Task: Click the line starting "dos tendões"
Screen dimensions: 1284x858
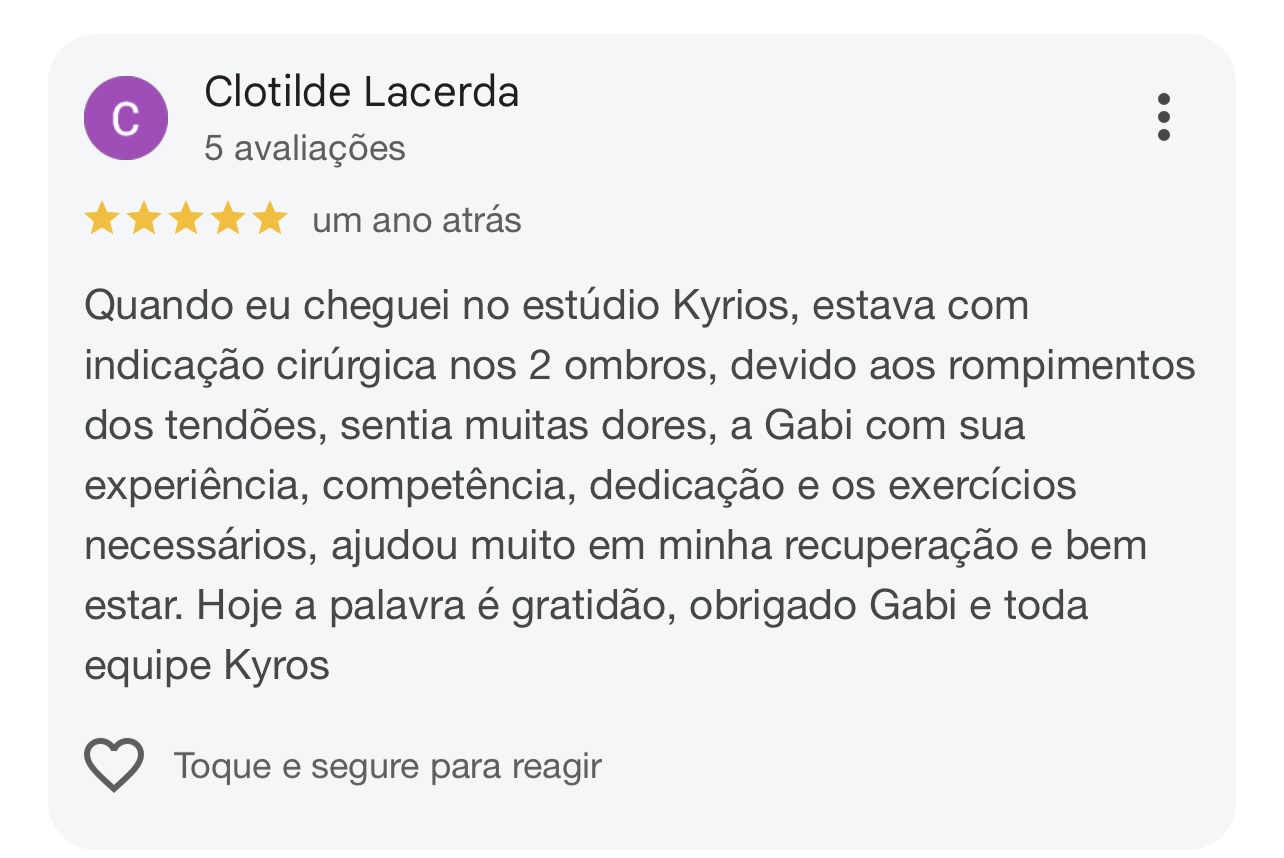Action: [555, 426]
